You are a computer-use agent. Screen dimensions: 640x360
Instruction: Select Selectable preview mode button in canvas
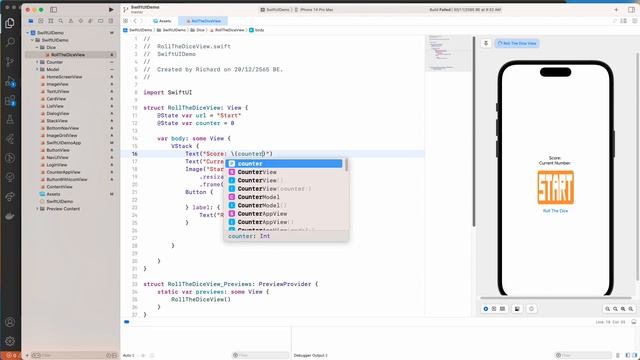(x=494, y=309)
